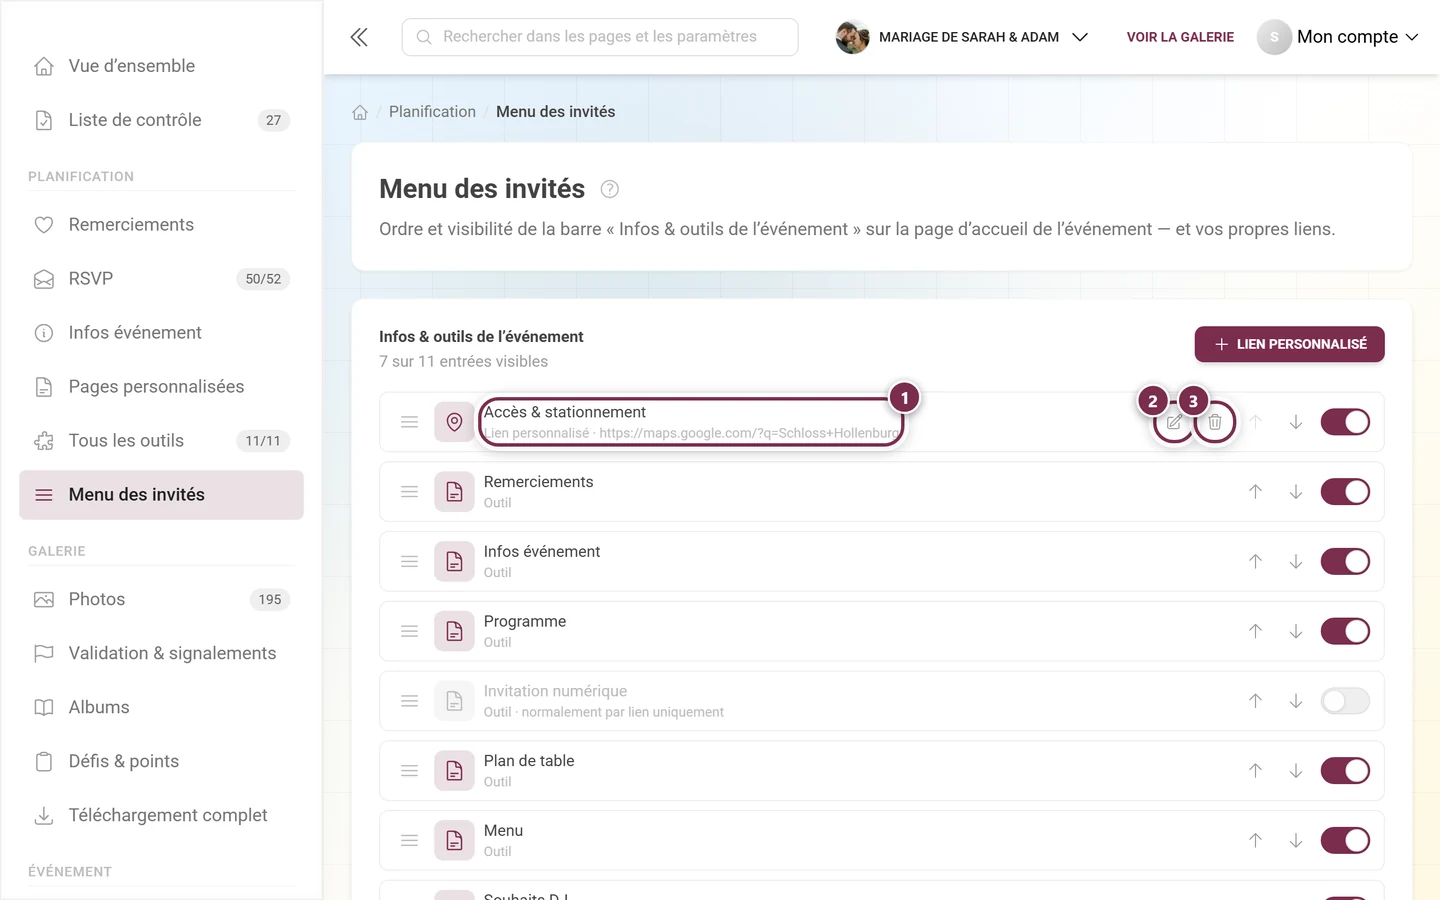
Task: Open Téléchargement complet in sidebar
Action: click(161, 816)
